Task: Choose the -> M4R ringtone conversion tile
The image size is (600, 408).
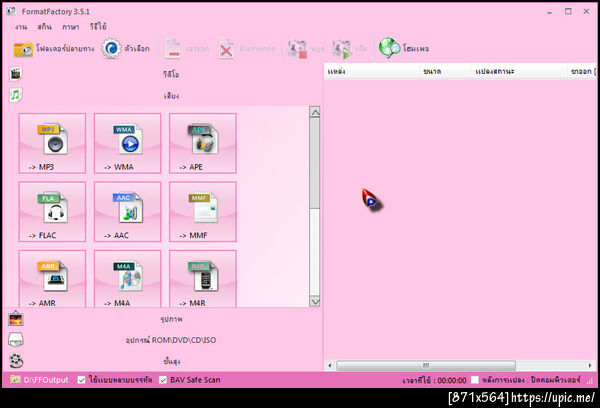Action: coord(203,279)
